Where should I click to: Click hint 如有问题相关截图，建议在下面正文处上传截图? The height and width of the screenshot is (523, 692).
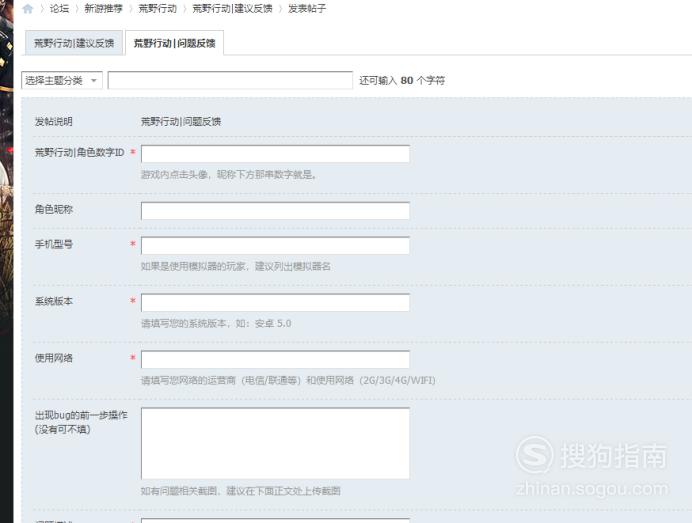tap(241, 491)
